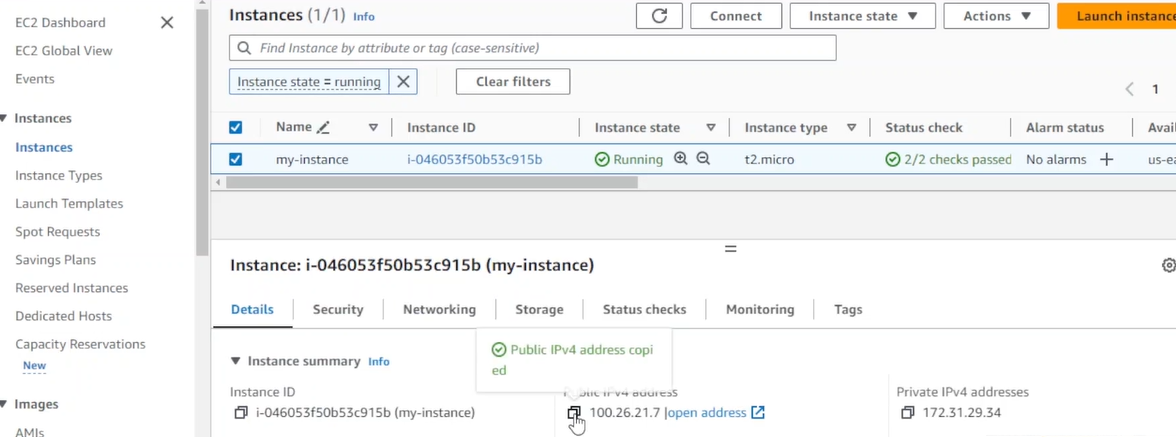Go to EC2 Dashboard
Screen dimensions: 1176x437
click(x=60, y=22)
